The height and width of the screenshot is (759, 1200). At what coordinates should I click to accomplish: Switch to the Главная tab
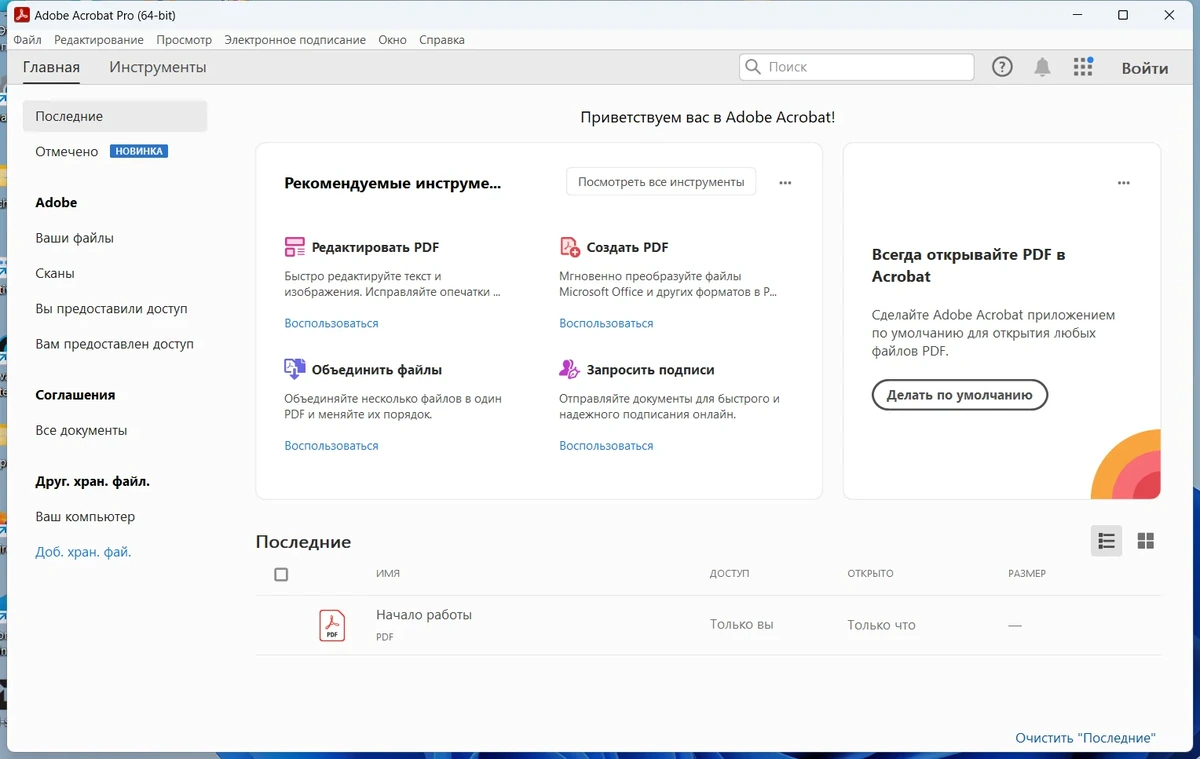pyautogui.click(x=51, y=67)
